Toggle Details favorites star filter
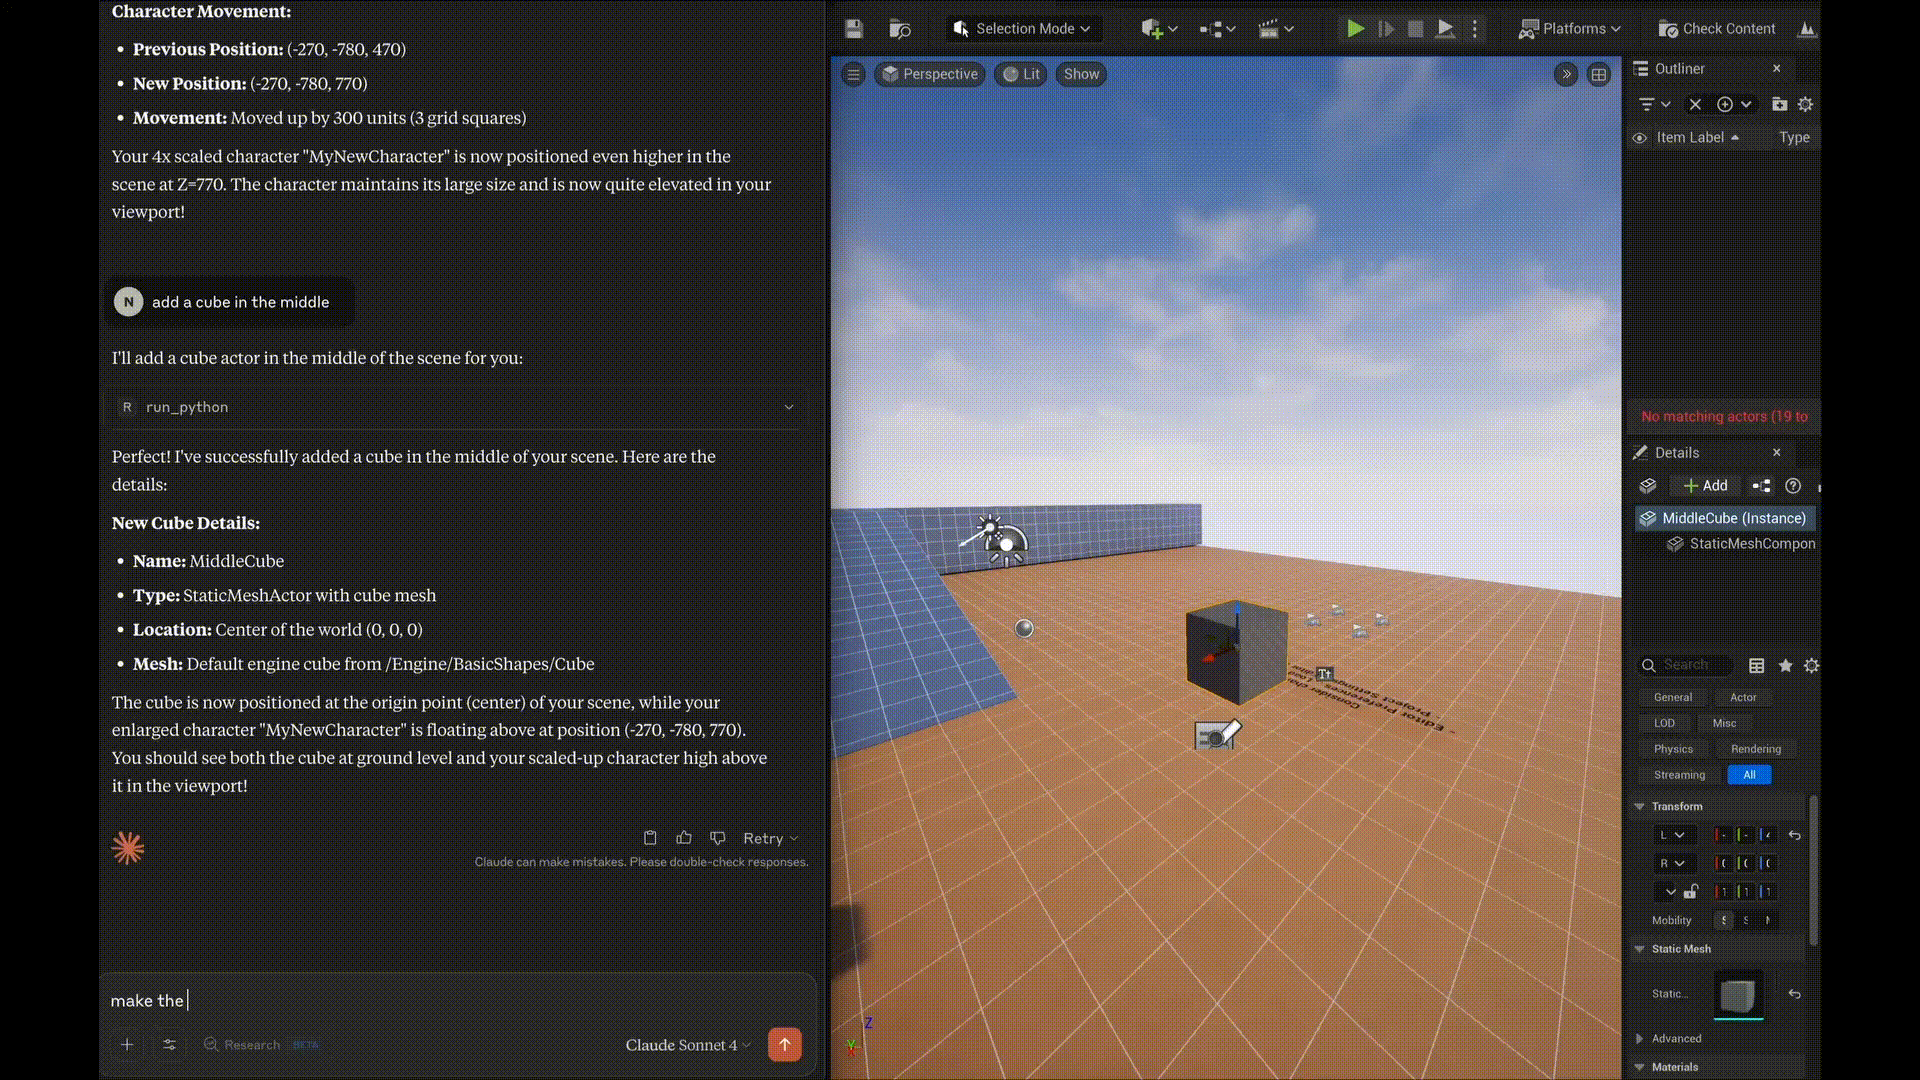The image size is (1920, 1080). coord(1785,665)
